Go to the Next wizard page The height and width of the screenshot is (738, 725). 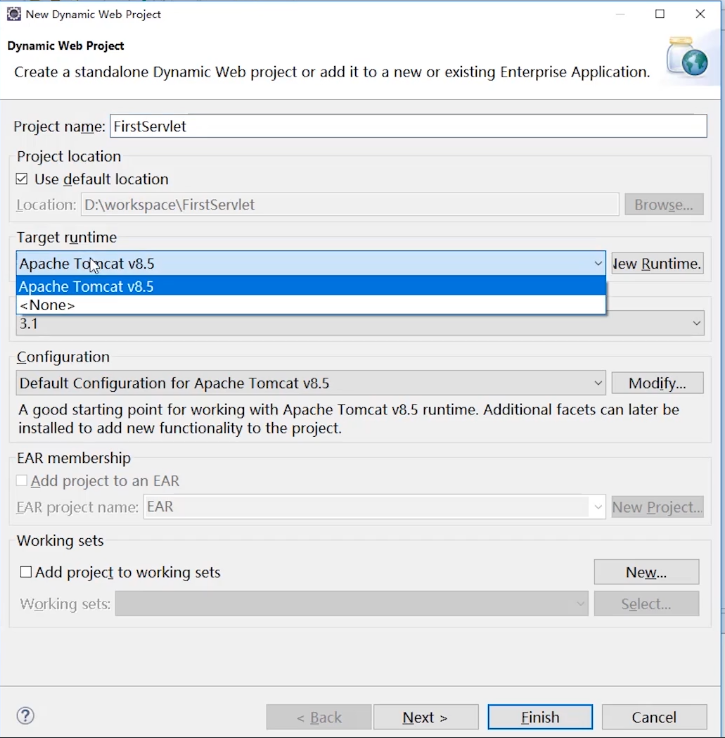(426, 717)
